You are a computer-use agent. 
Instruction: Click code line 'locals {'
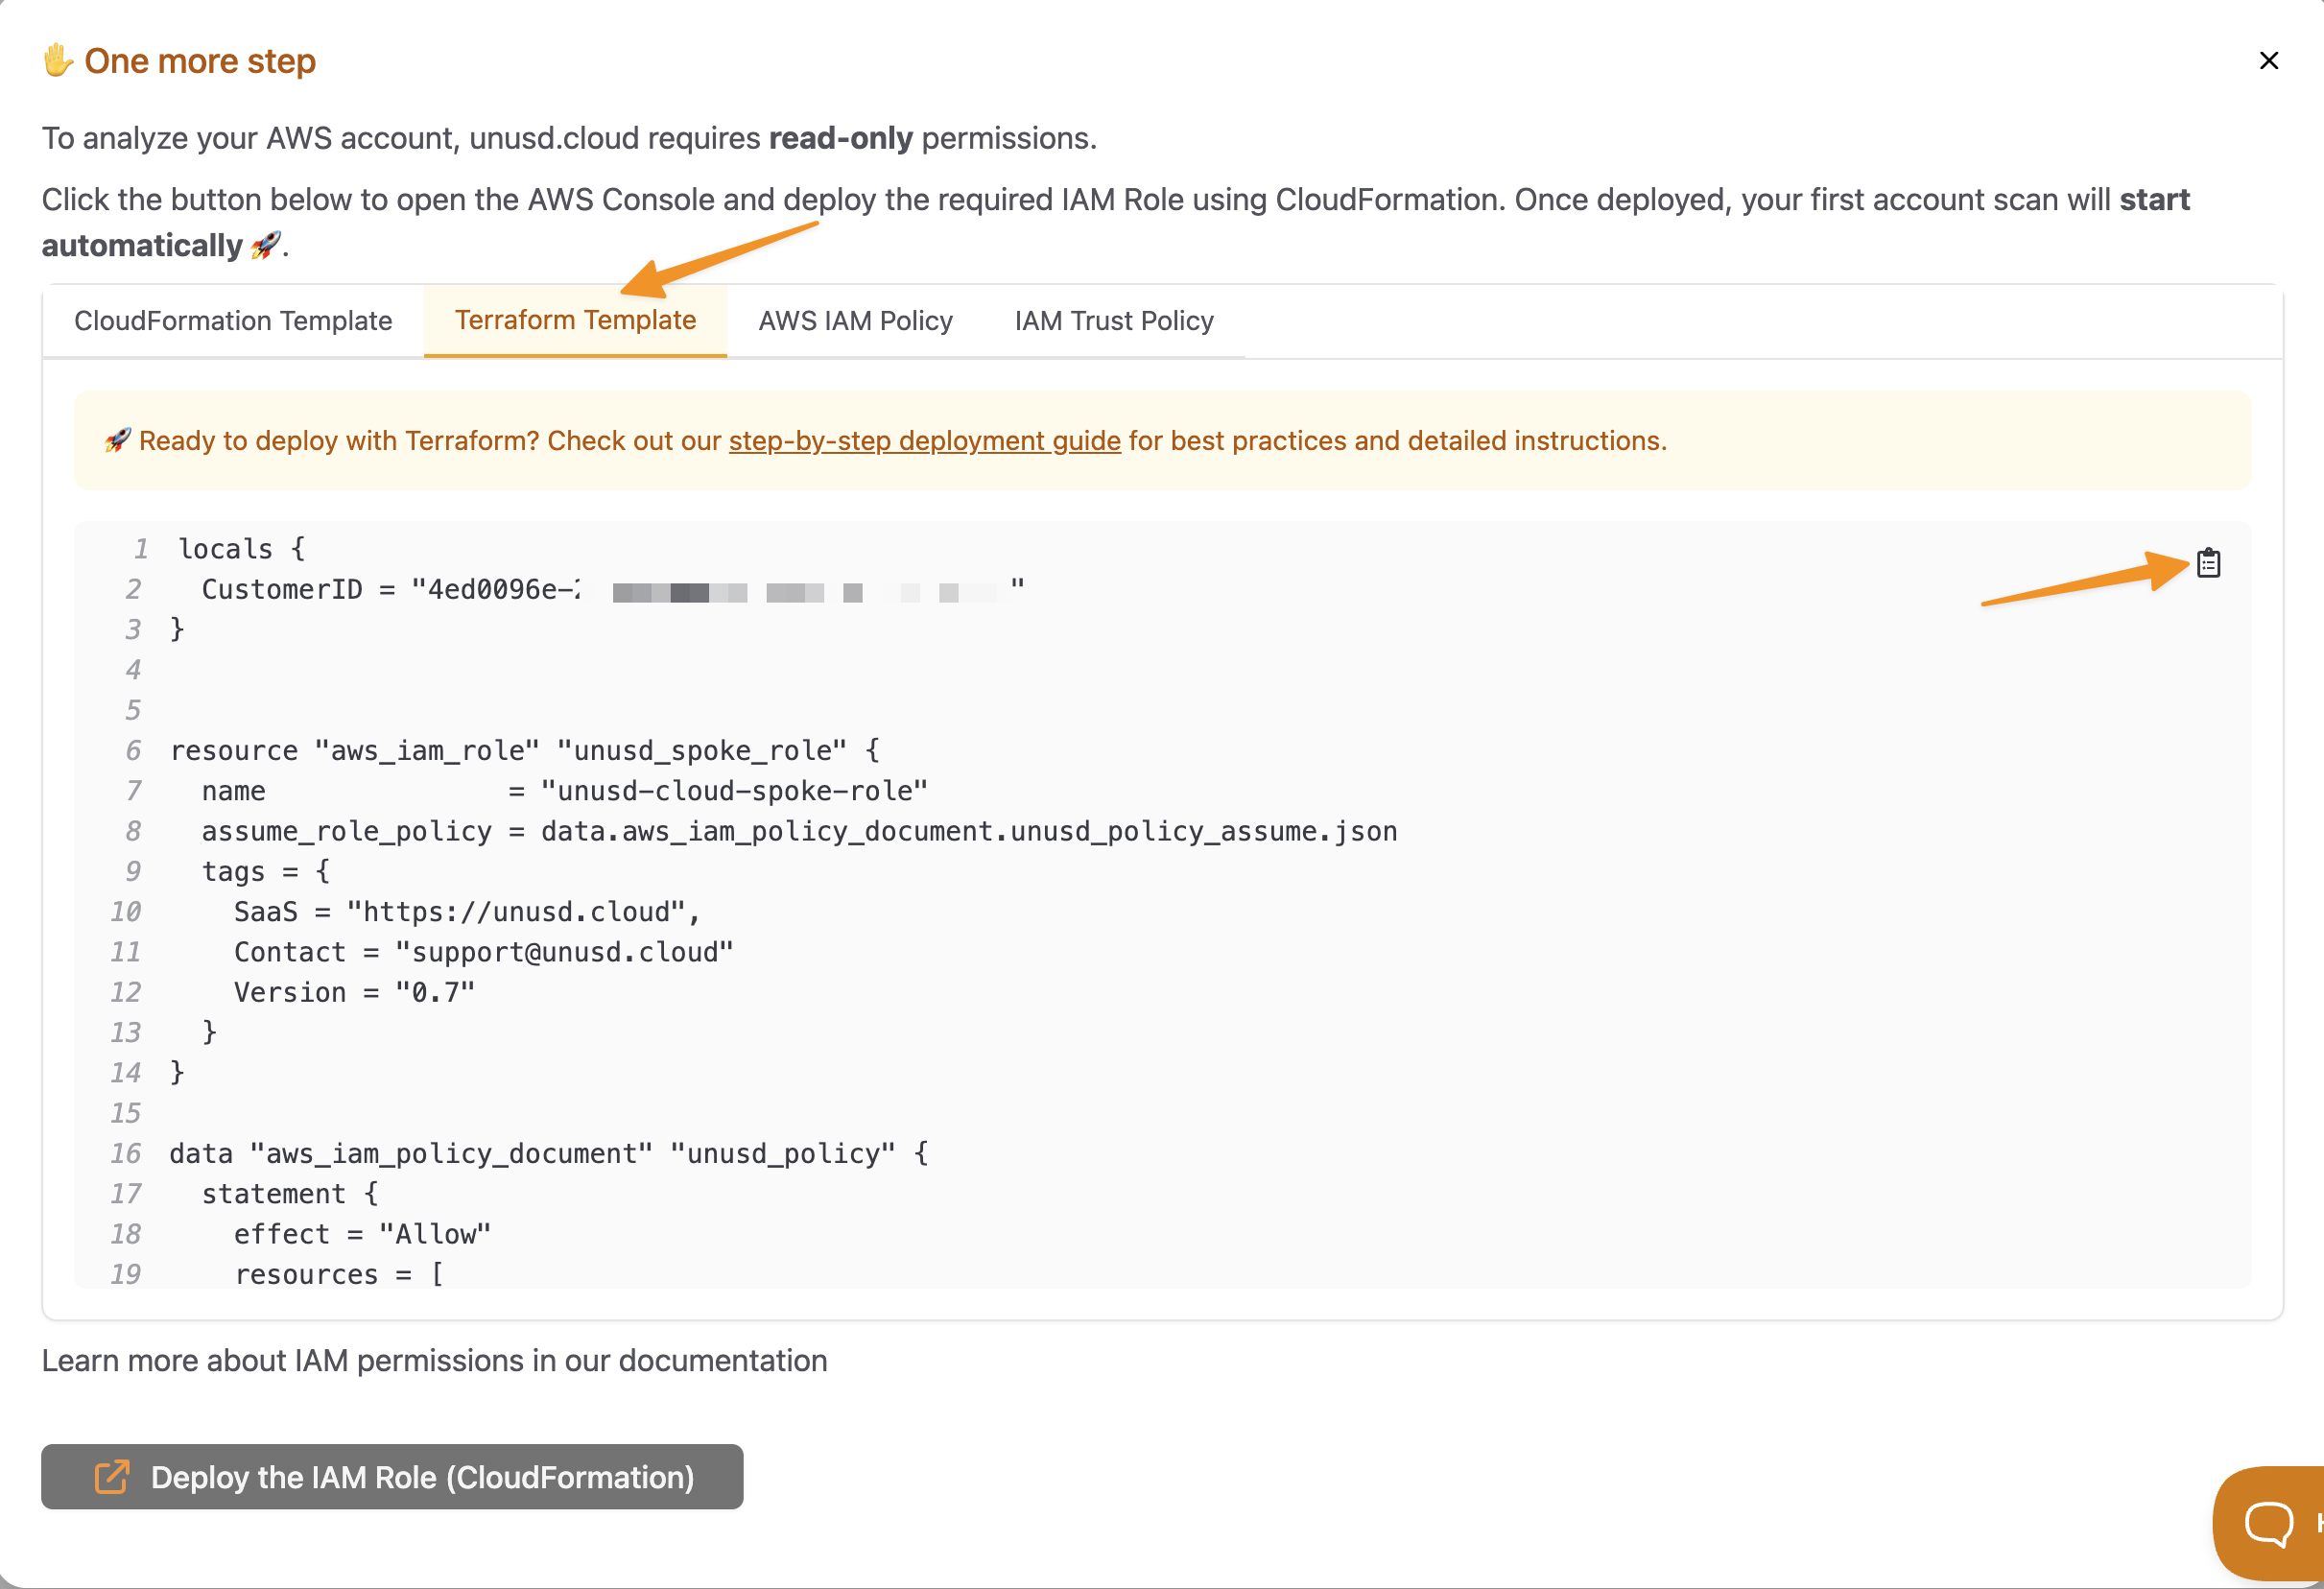(x=241, y=549)
